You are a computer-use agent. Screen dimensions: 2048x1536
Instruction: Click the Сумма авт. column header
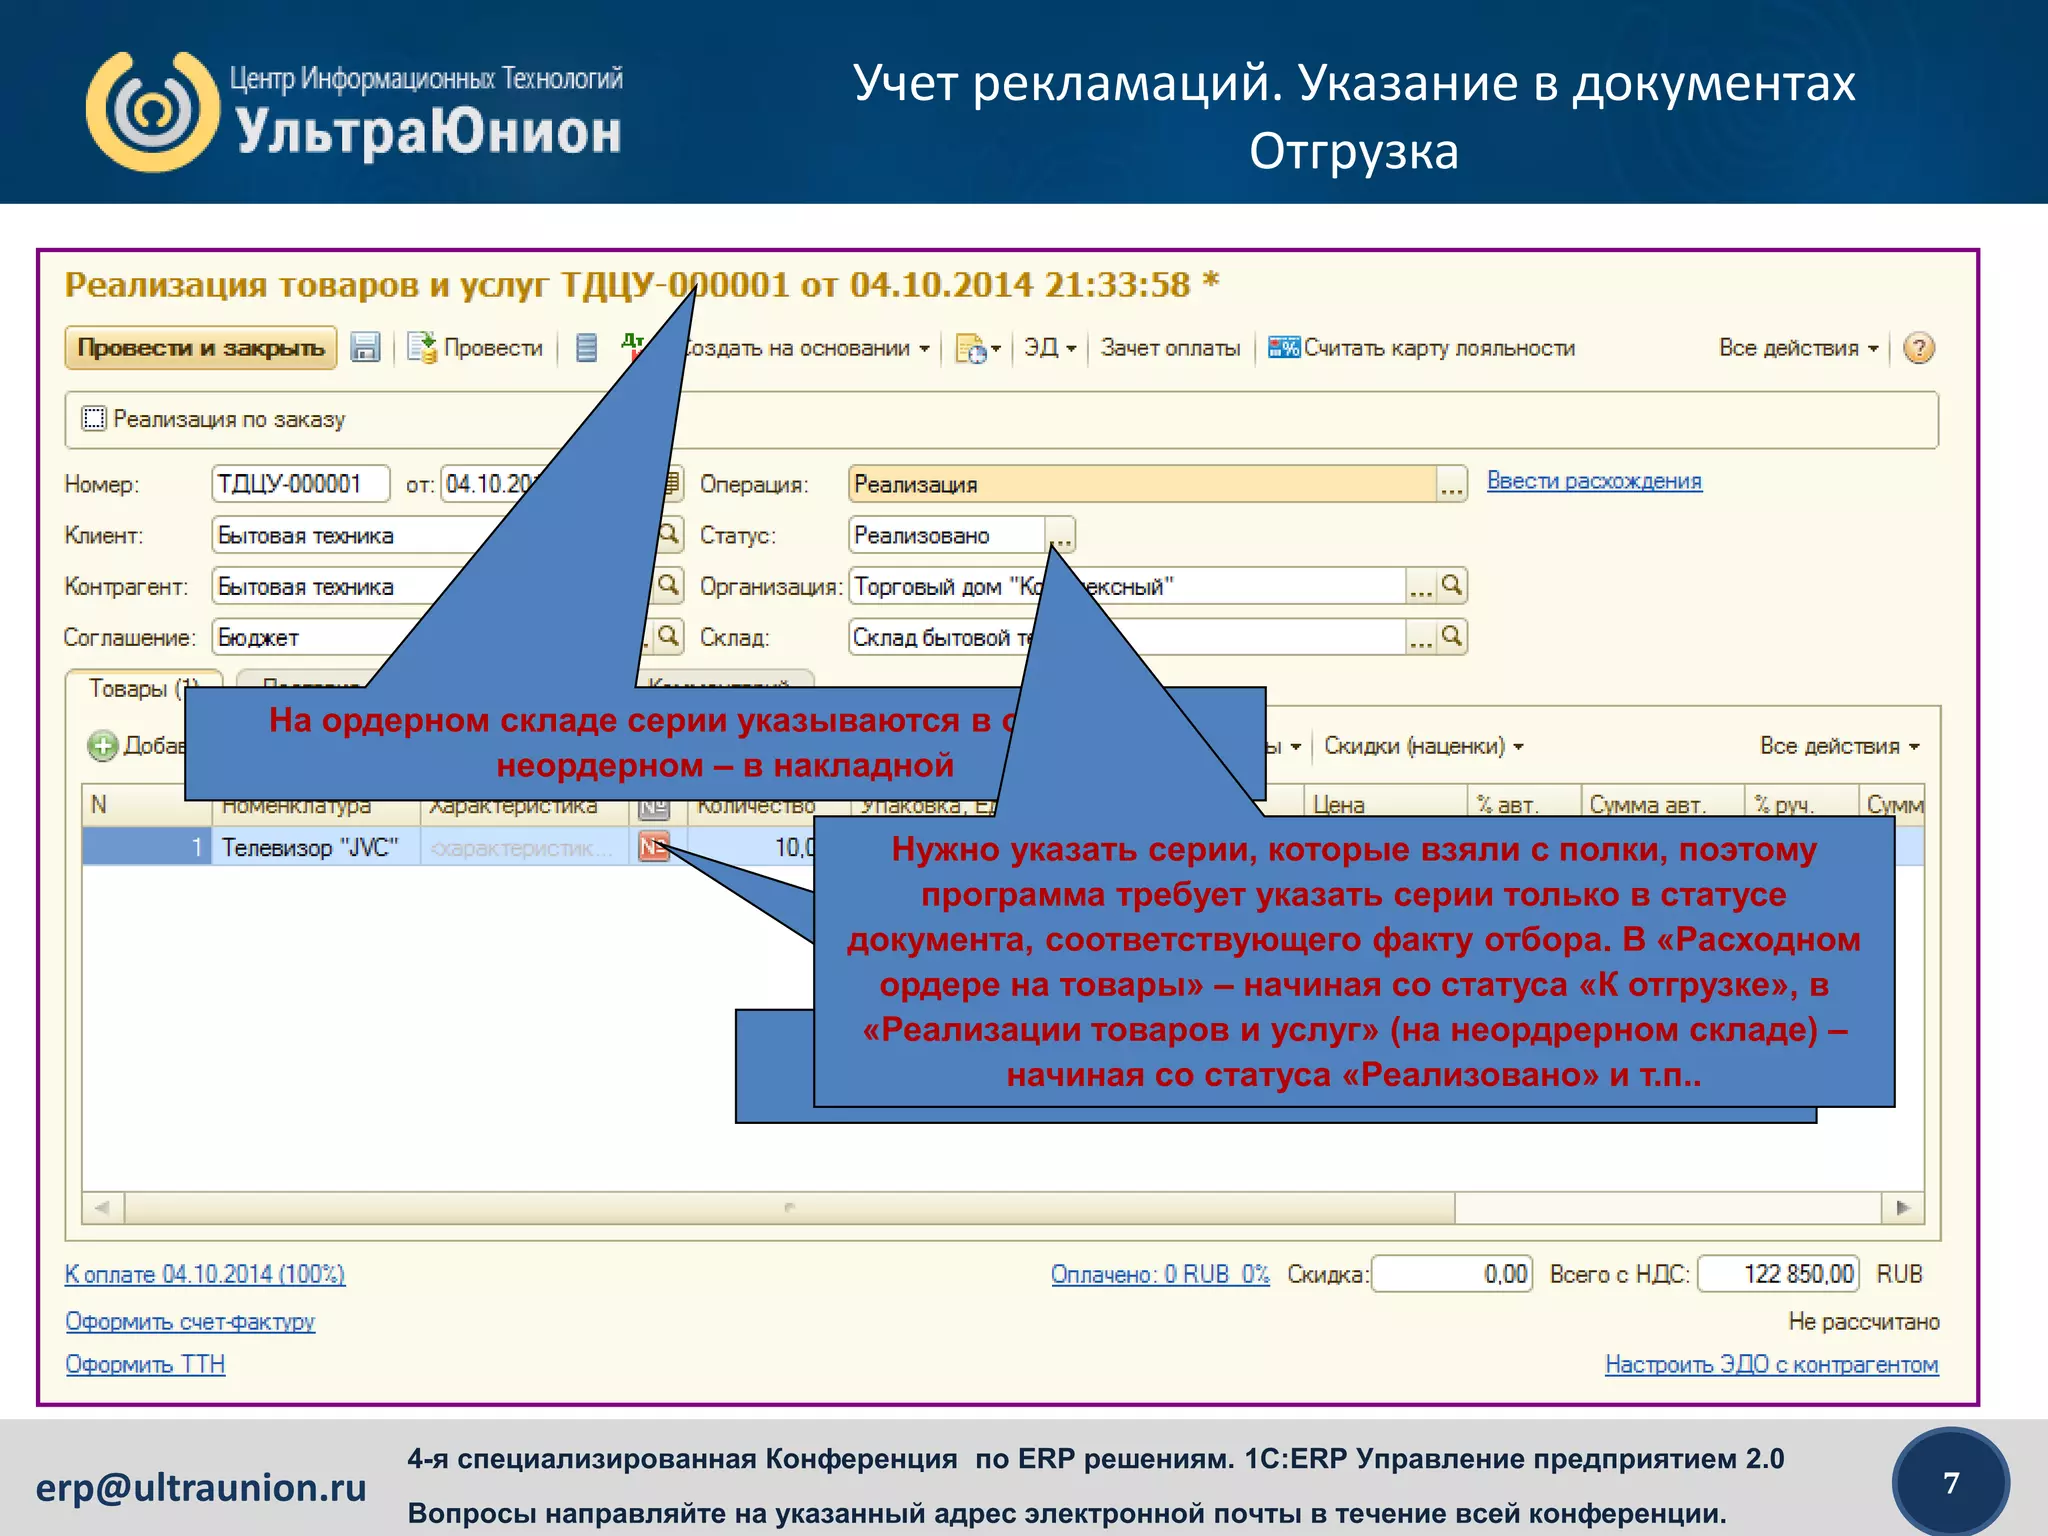1662,805
